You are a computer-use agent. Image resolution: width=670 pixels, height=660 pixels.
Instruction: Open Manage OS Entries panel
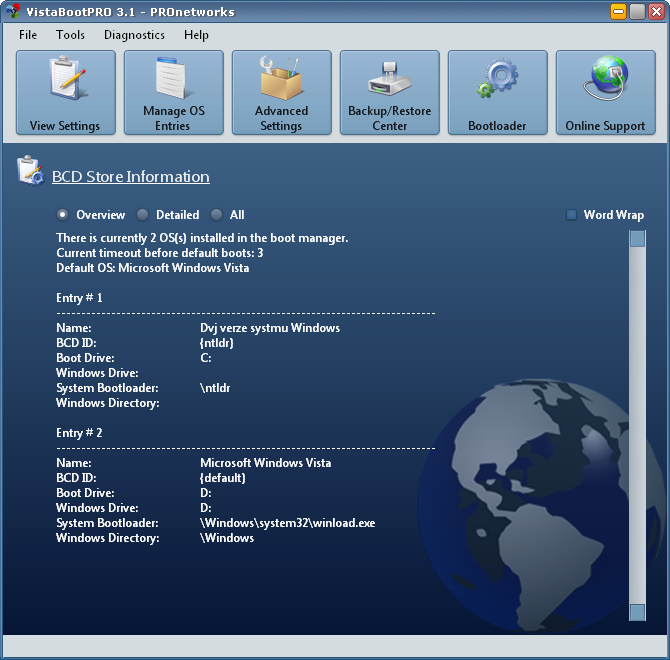point(174,92)
